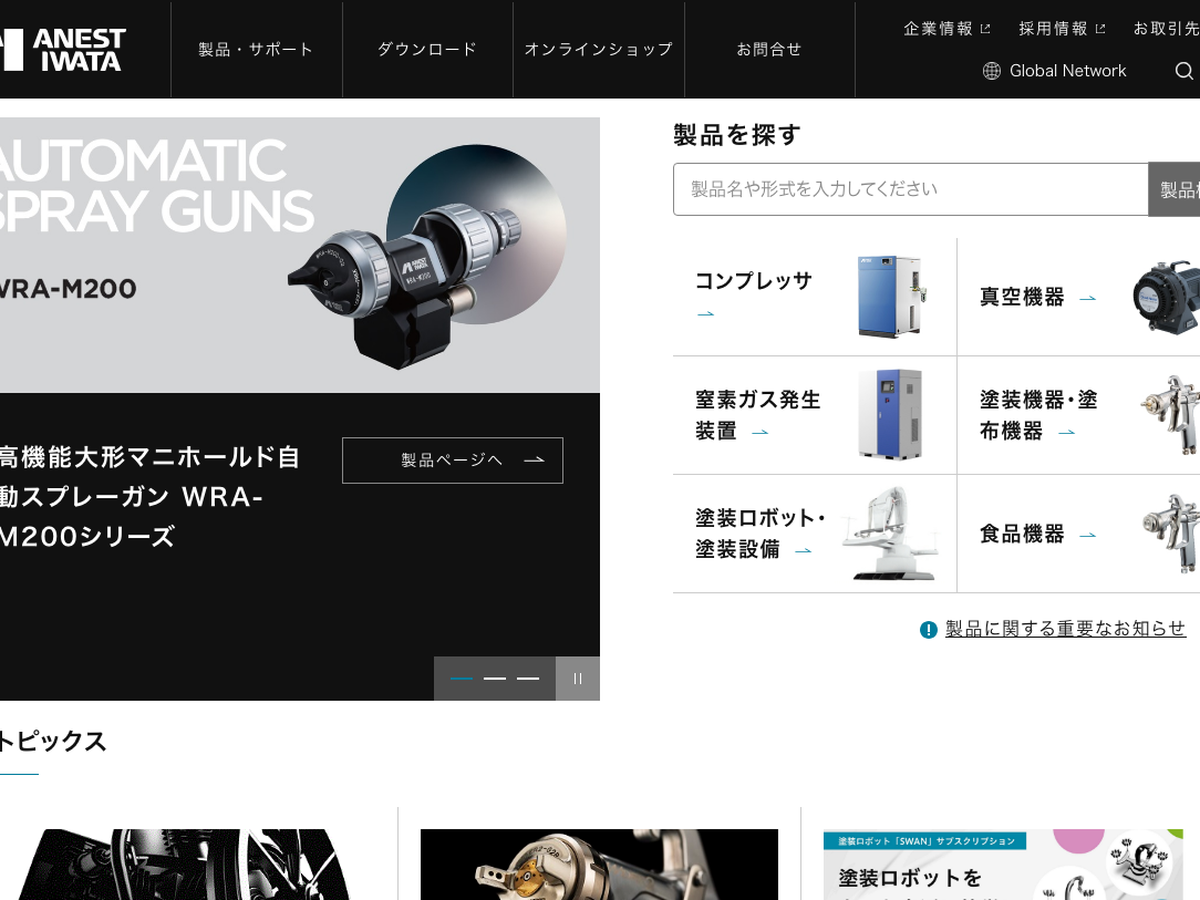Open the 製品・サポート menu
The height and width of the screenshot is (900, 1200).
click(x=256, y=49)
